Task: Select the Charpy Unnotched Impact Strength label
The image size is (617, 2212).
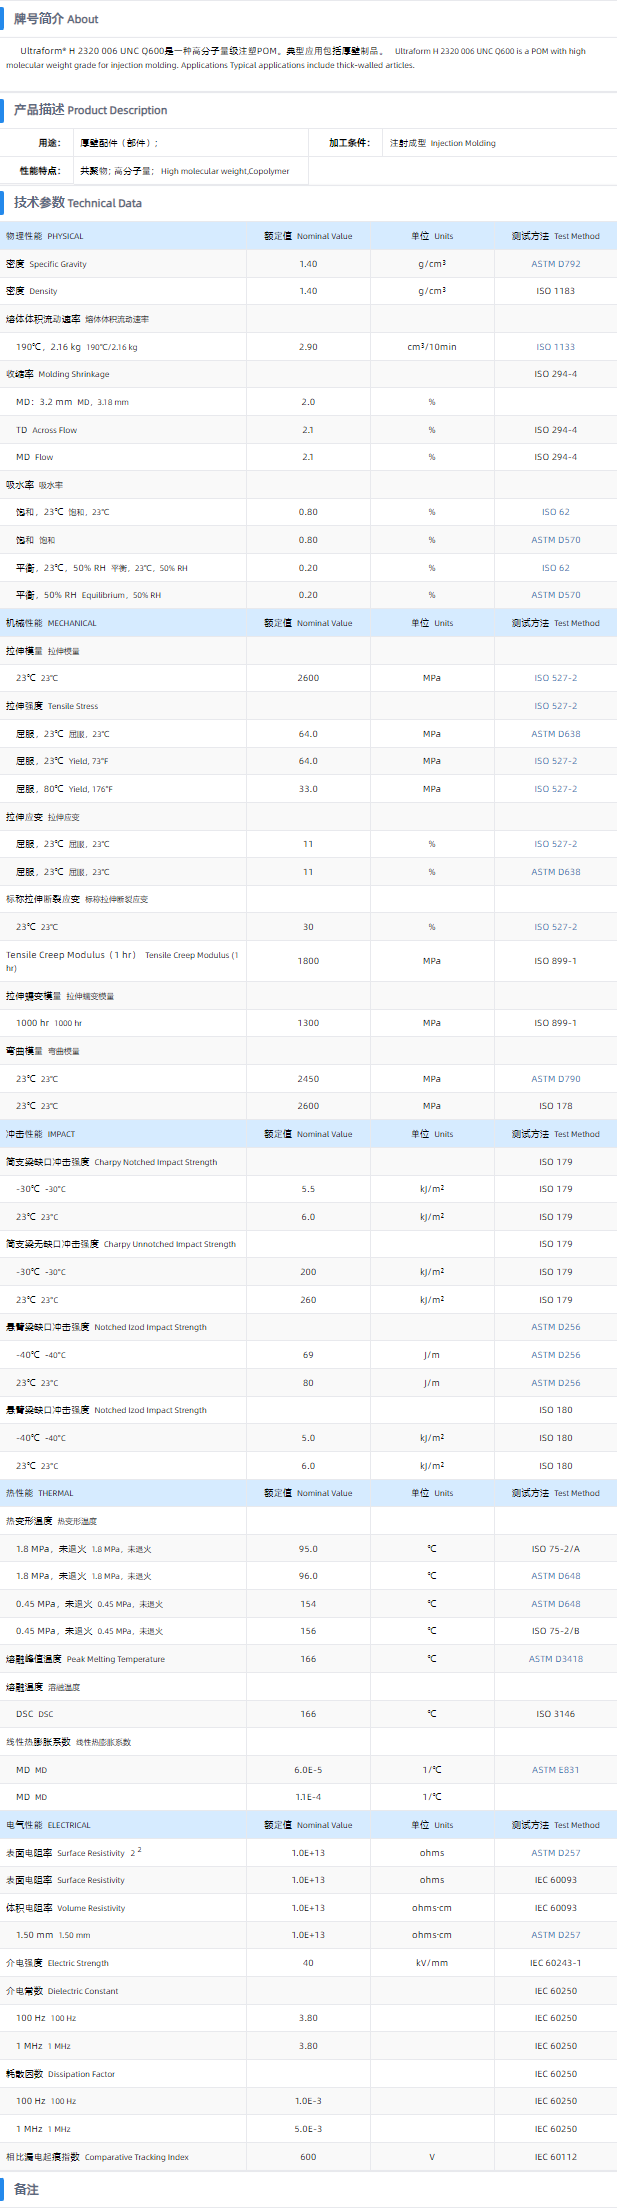Action: point(121,1244)
